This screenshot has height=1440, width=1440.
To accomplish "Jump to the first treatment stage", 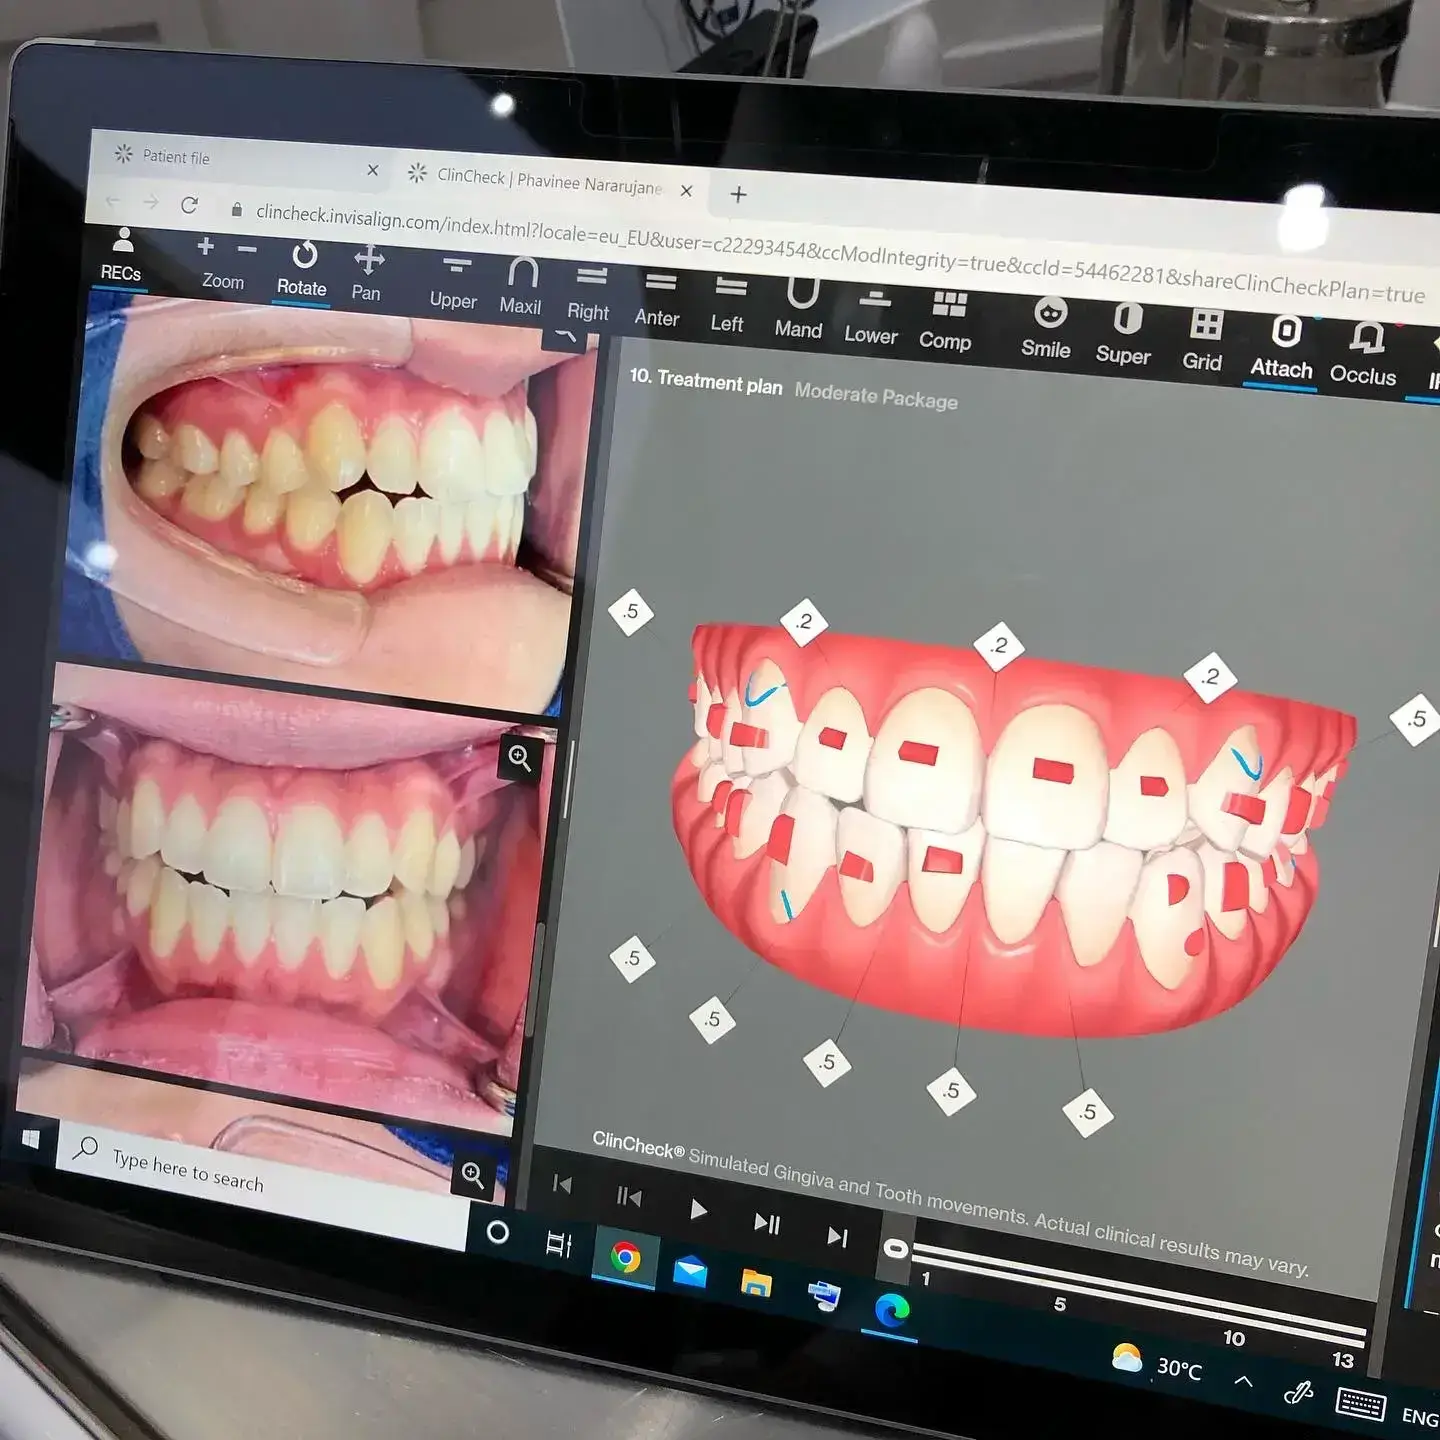I will [562, 1185].
